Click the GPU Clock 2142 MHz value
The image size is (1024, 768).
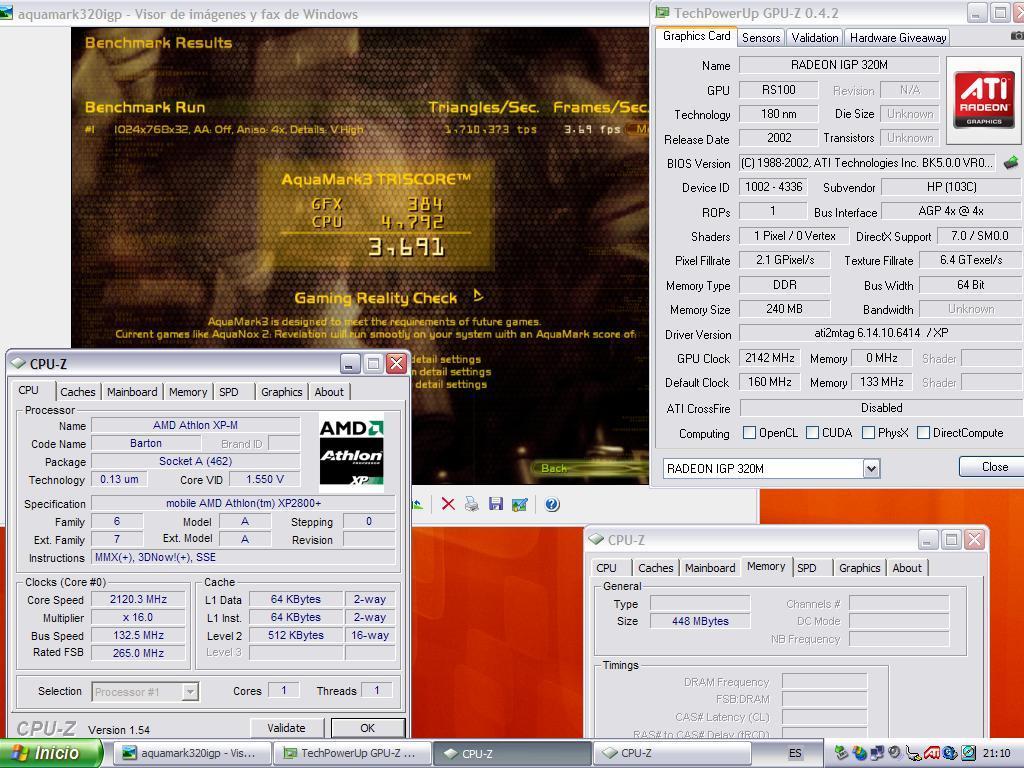[769, 358]
